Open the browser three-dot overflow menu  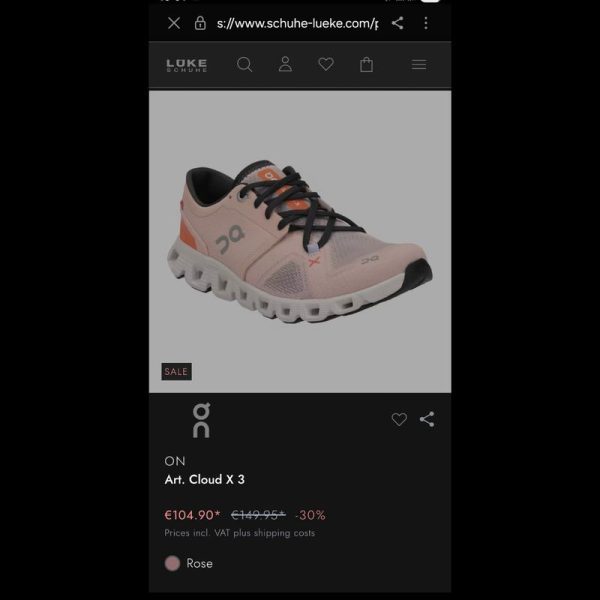pos(426,23)
